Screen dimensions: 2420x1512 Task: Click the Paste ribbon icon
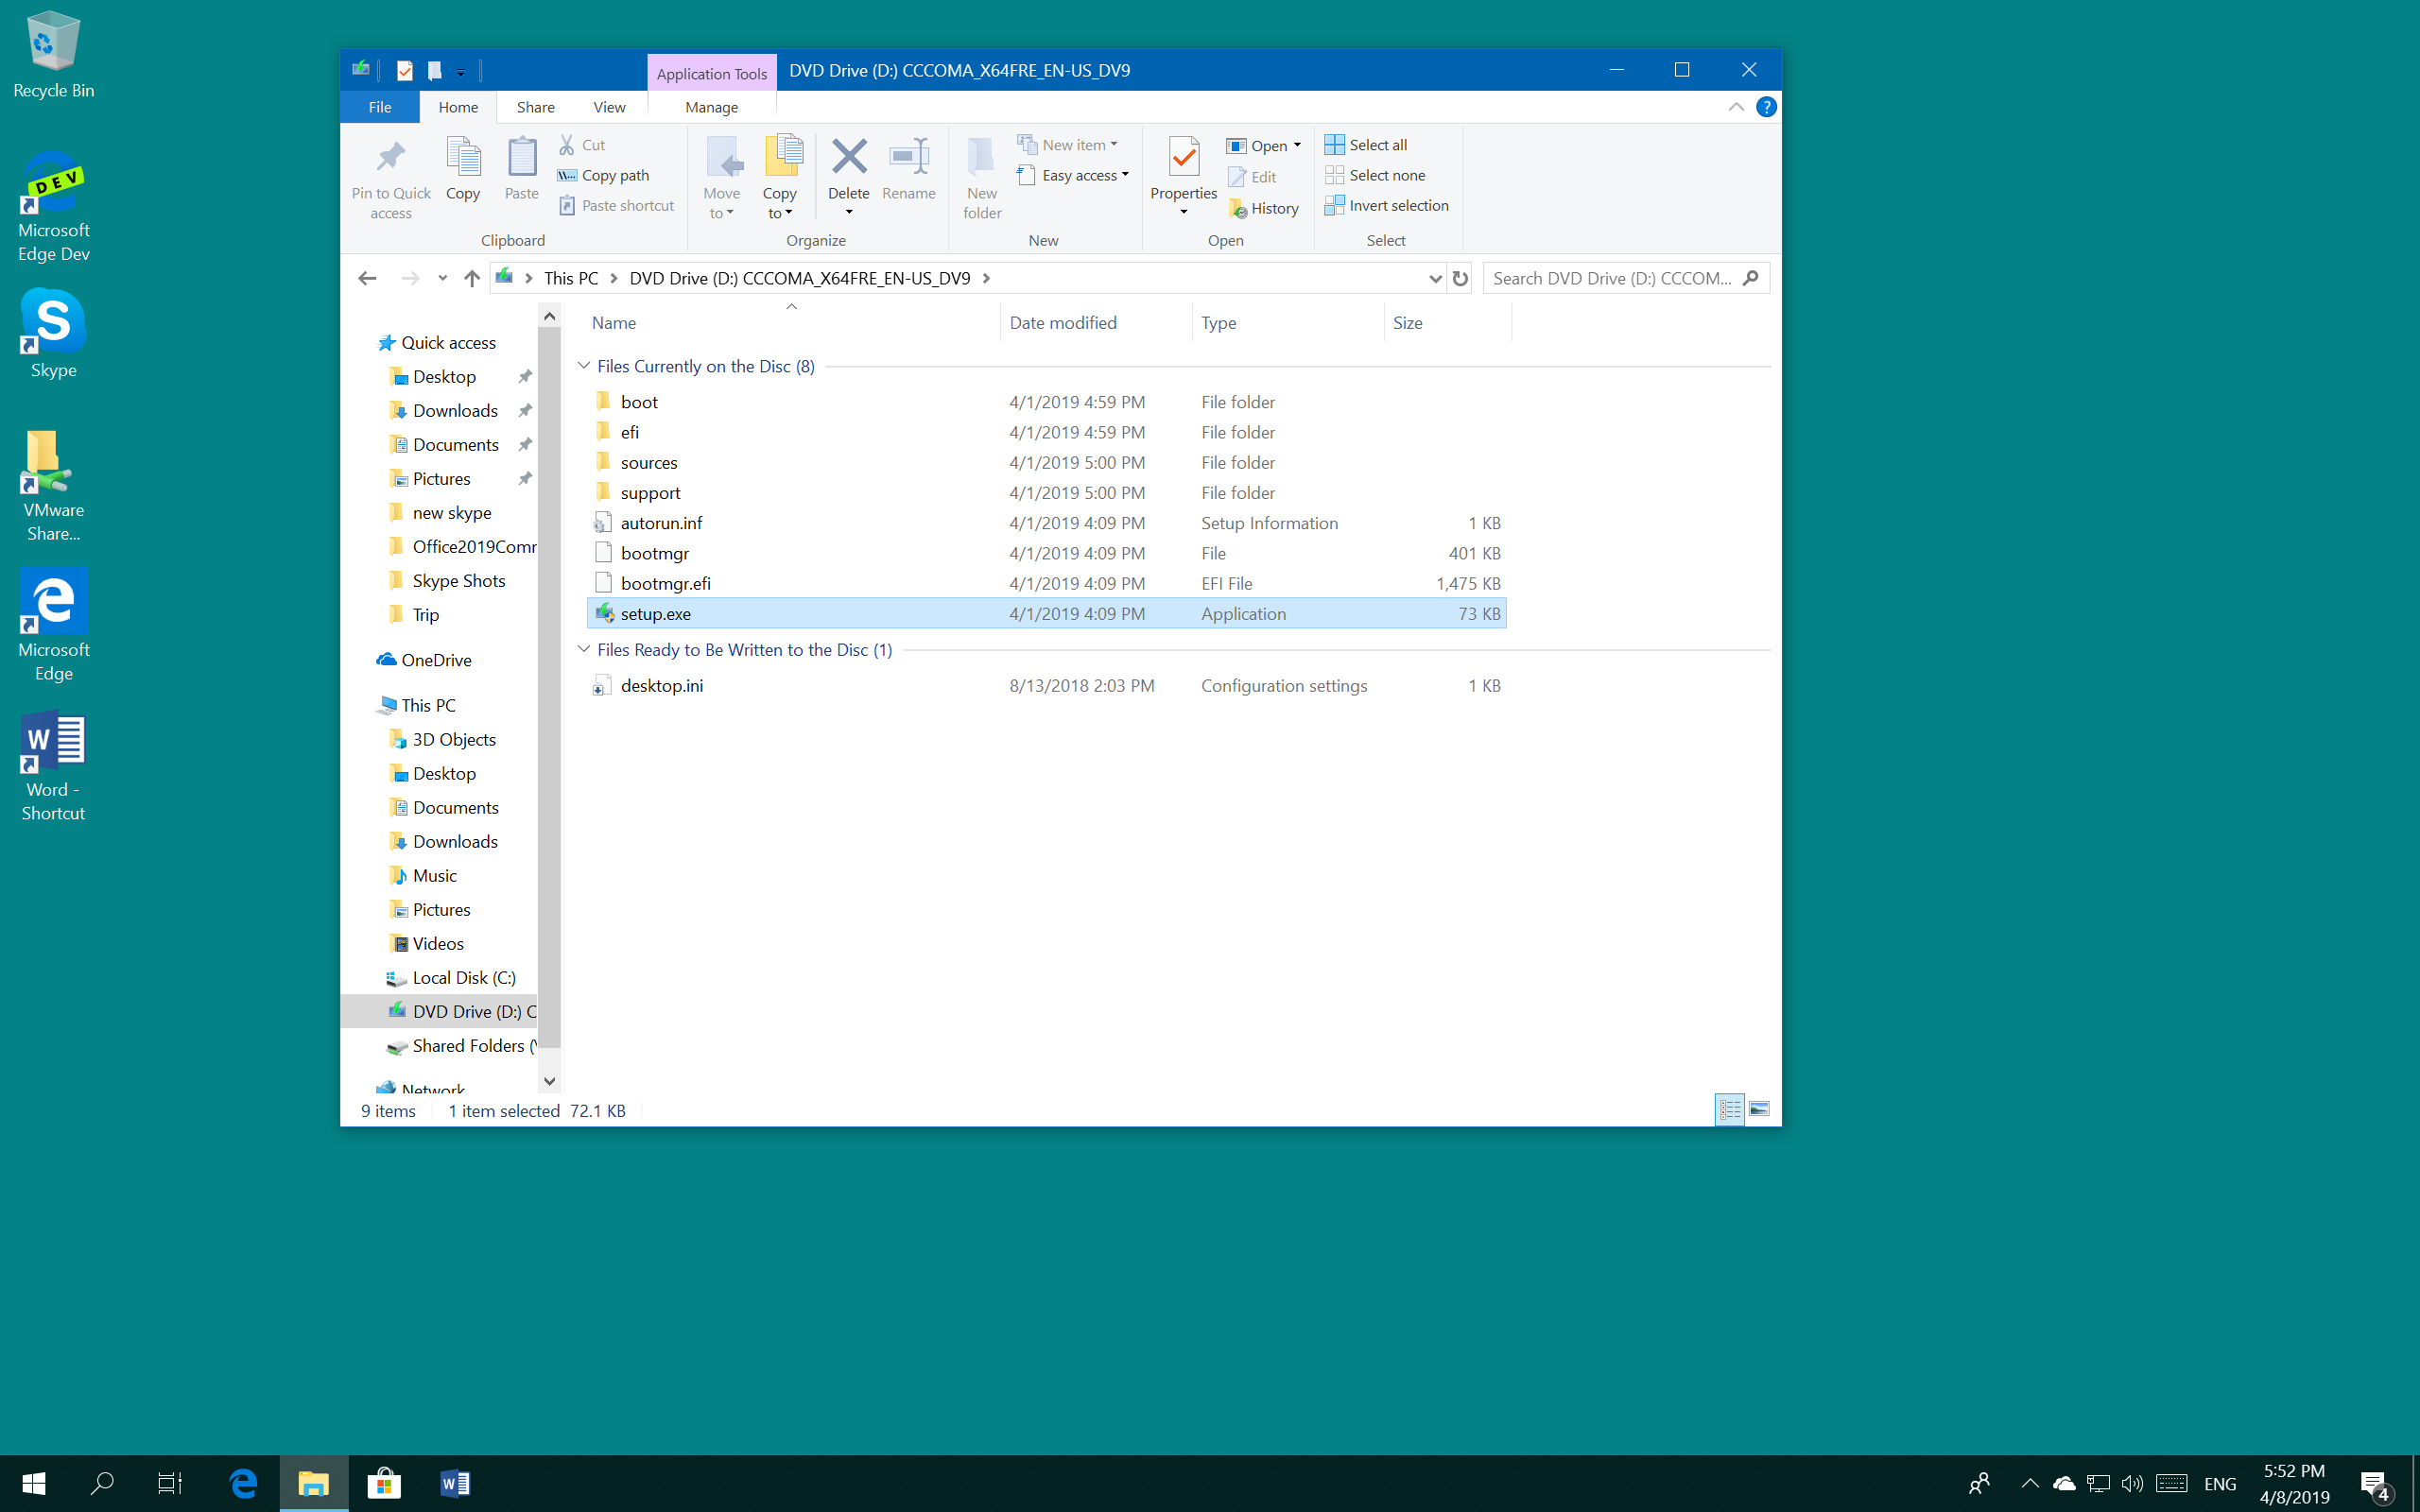(x=521, y=157)
